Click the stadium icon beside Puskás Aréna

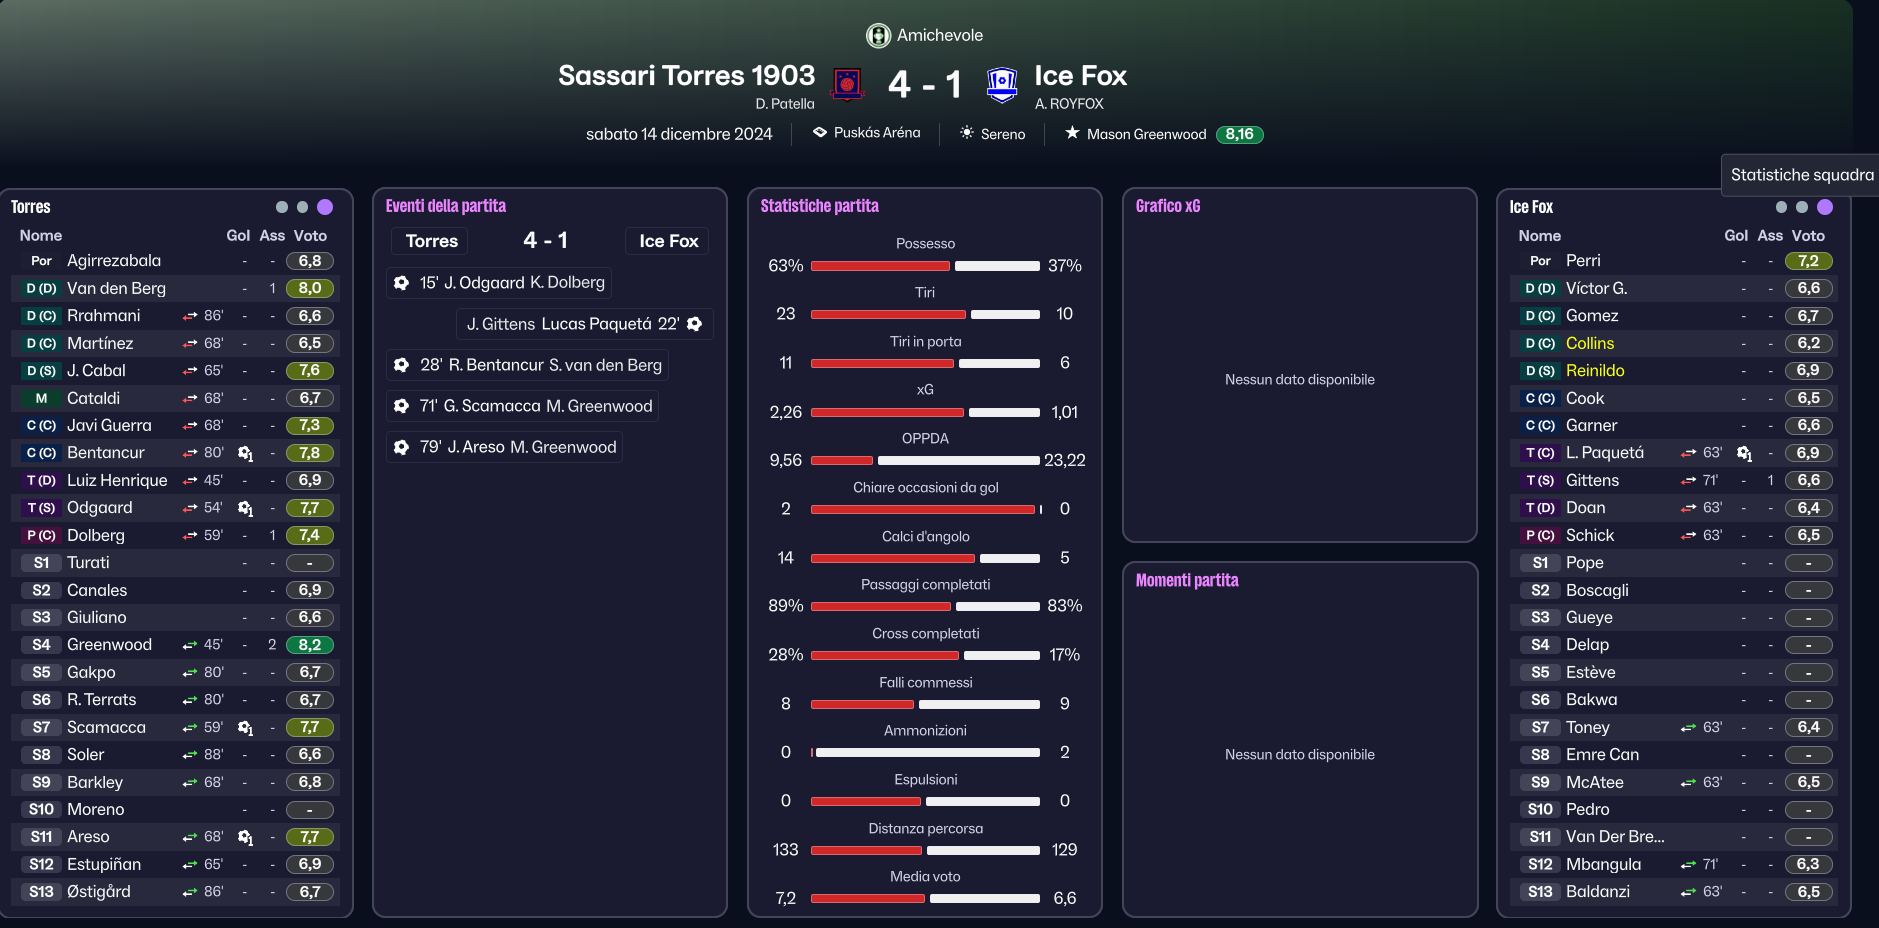pyautogui.click(x=820, y=132)
